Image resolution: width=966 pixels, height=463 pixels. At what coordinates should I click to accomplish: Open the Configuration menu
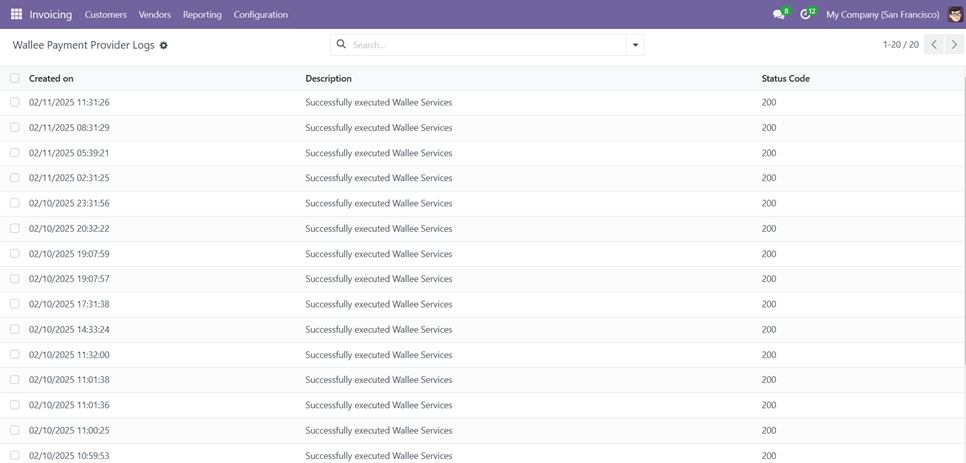tap(260, 15)
